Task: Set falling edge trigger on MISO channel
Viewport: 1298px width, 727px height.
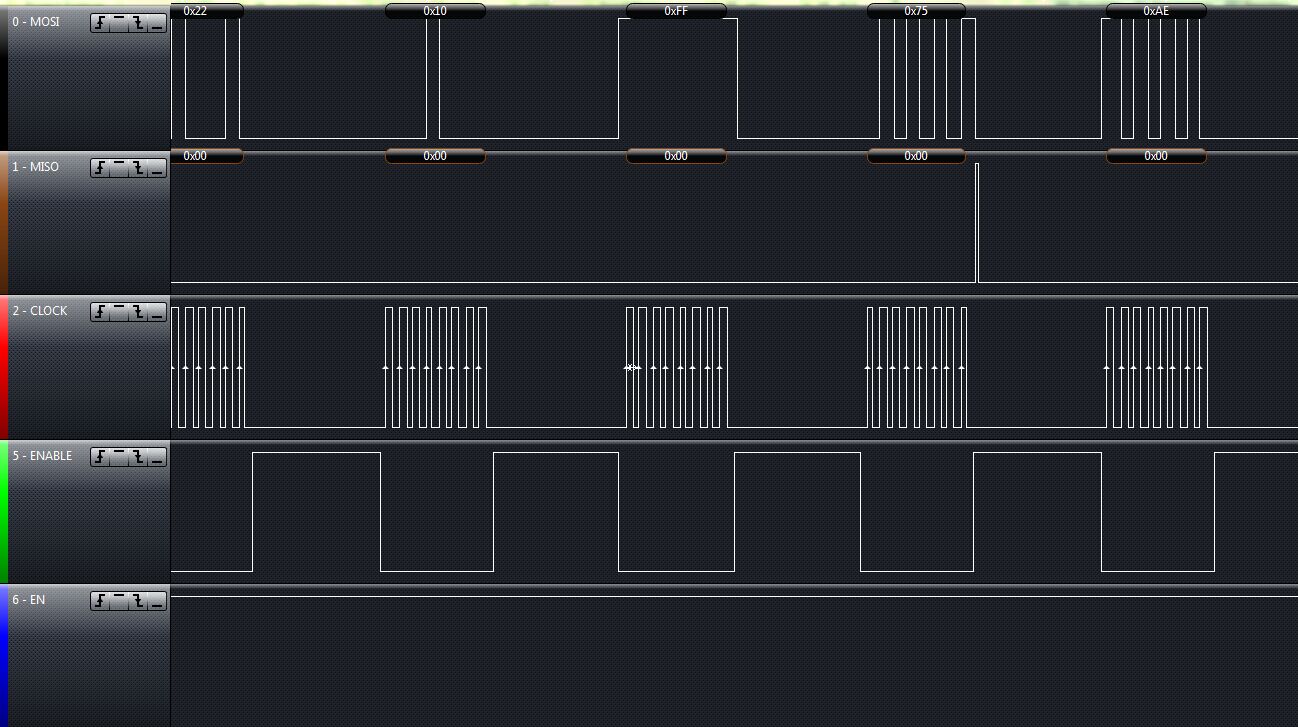Action: pyautogui.click(x=138, y=168)
